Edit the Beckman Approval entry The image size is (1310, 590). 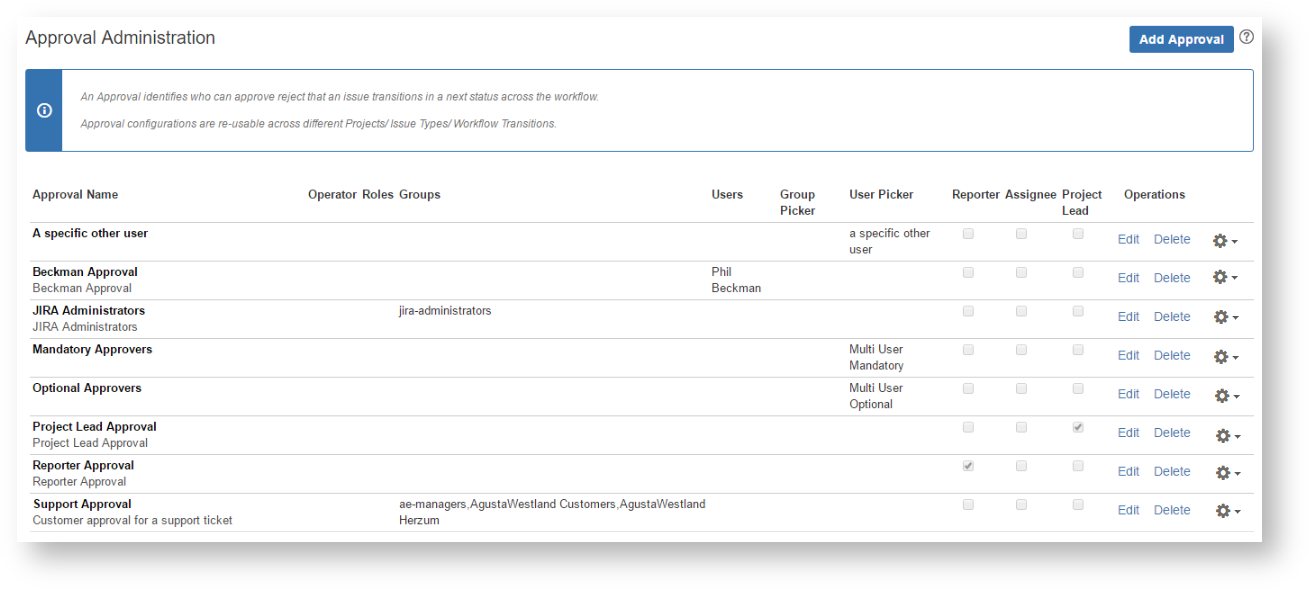pyautogui.click(x=1128, y=278)
